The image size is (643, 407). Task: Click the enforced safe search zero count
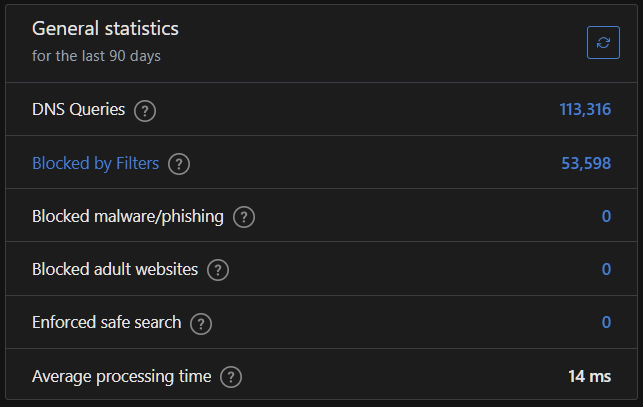tap(606, 322)
